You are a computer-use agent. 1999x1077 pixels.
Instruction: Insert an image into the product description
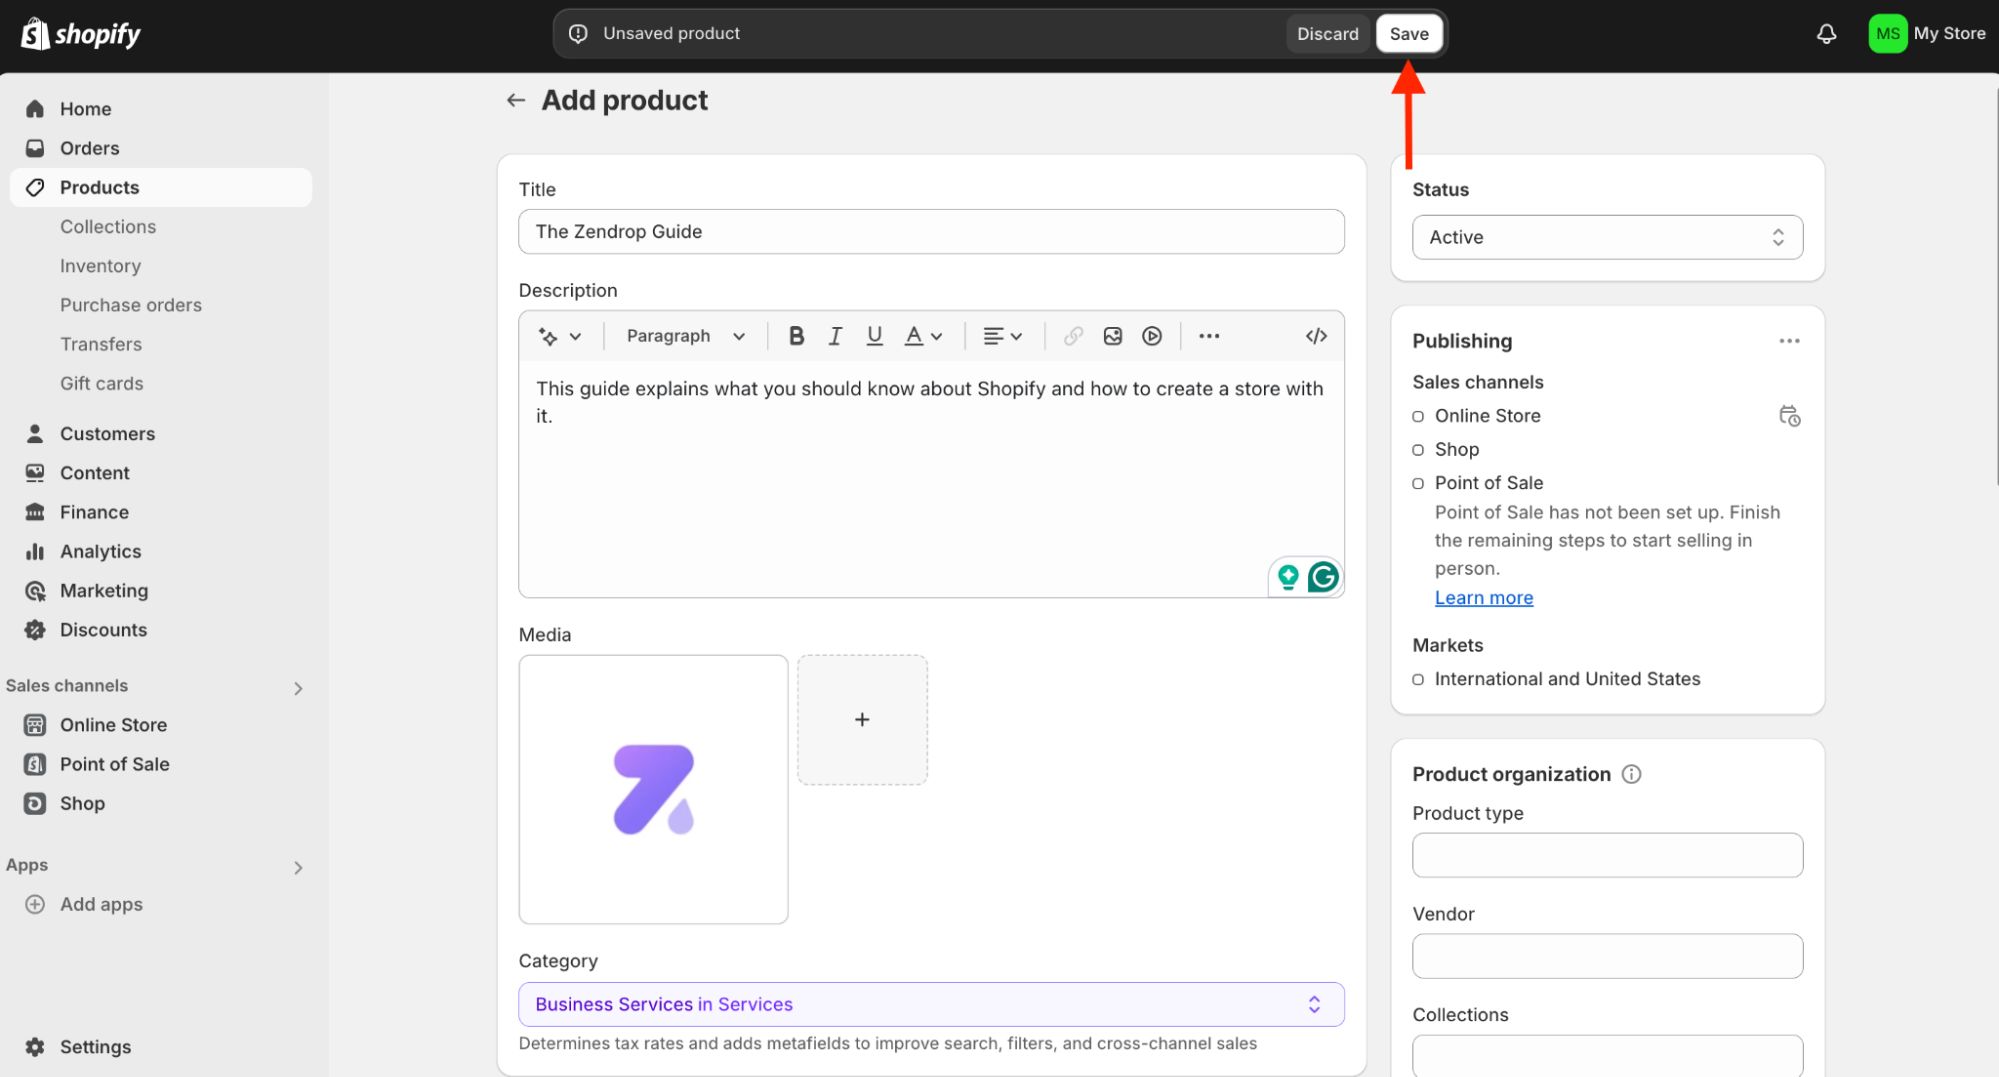[x=1112, y=336]
